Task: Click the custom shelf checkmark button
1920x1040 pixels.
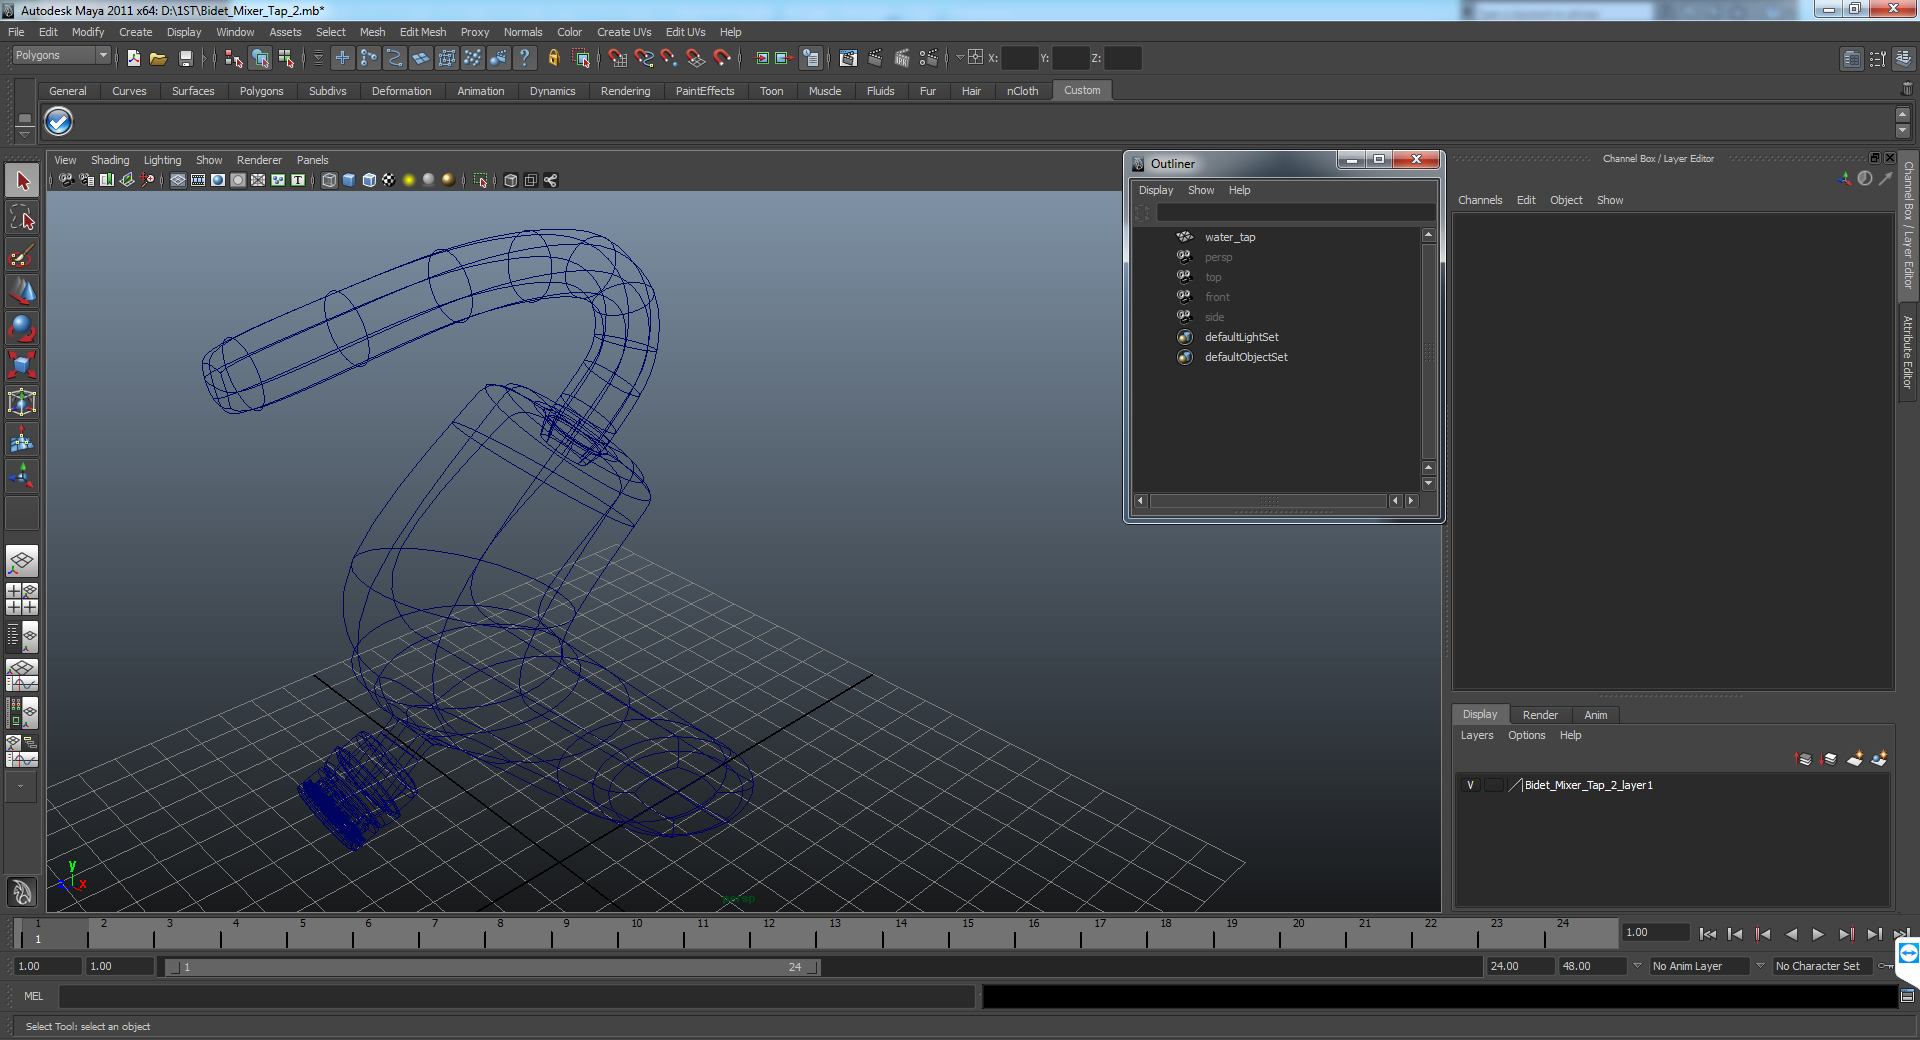Action: click(59, 122)
